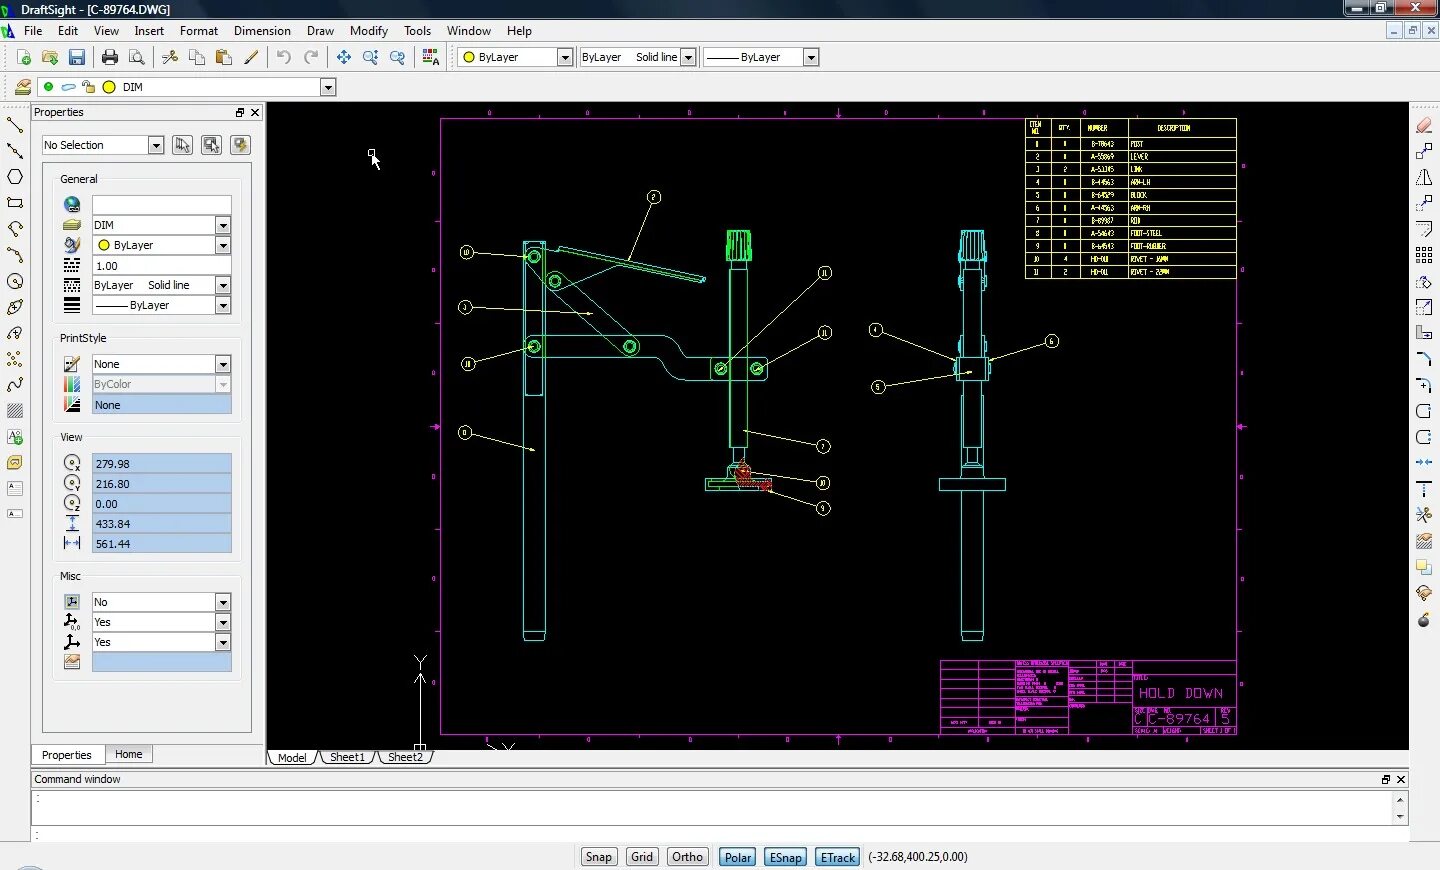Select the Erase tool in Modify toolbar
This screenshot has width=1440, height=870.
(x=1424, y=125)
